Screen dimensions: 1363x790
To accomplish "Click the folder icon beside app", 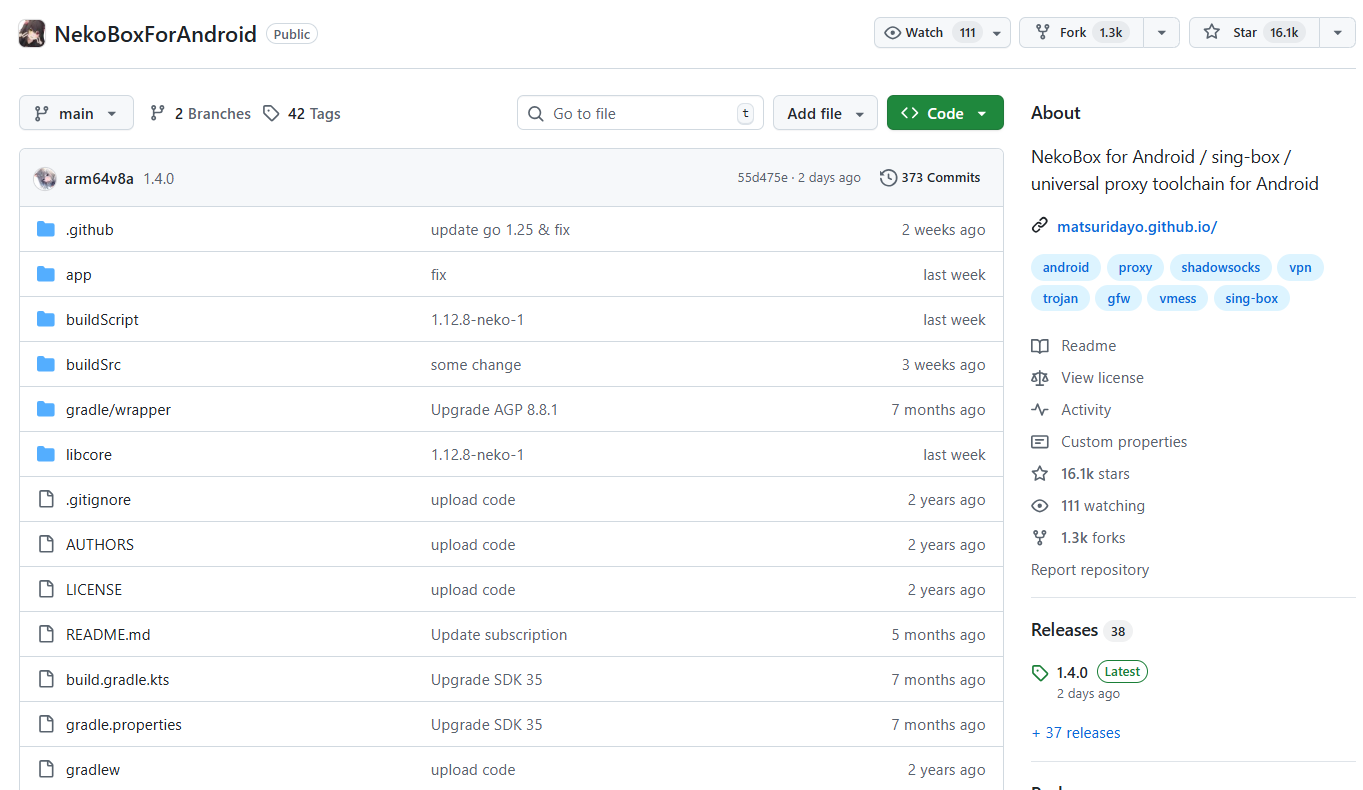I will [45, 274].
